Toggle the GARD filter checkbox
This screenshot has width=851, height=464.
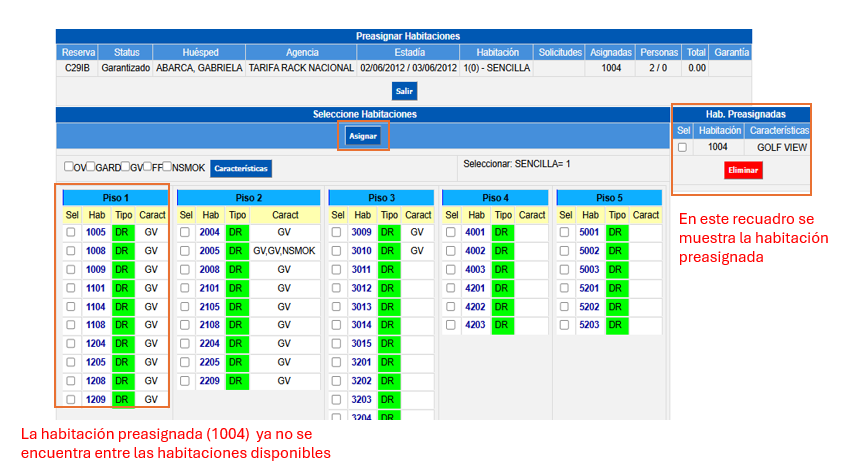pyautogui.click(x=91, y=167)
